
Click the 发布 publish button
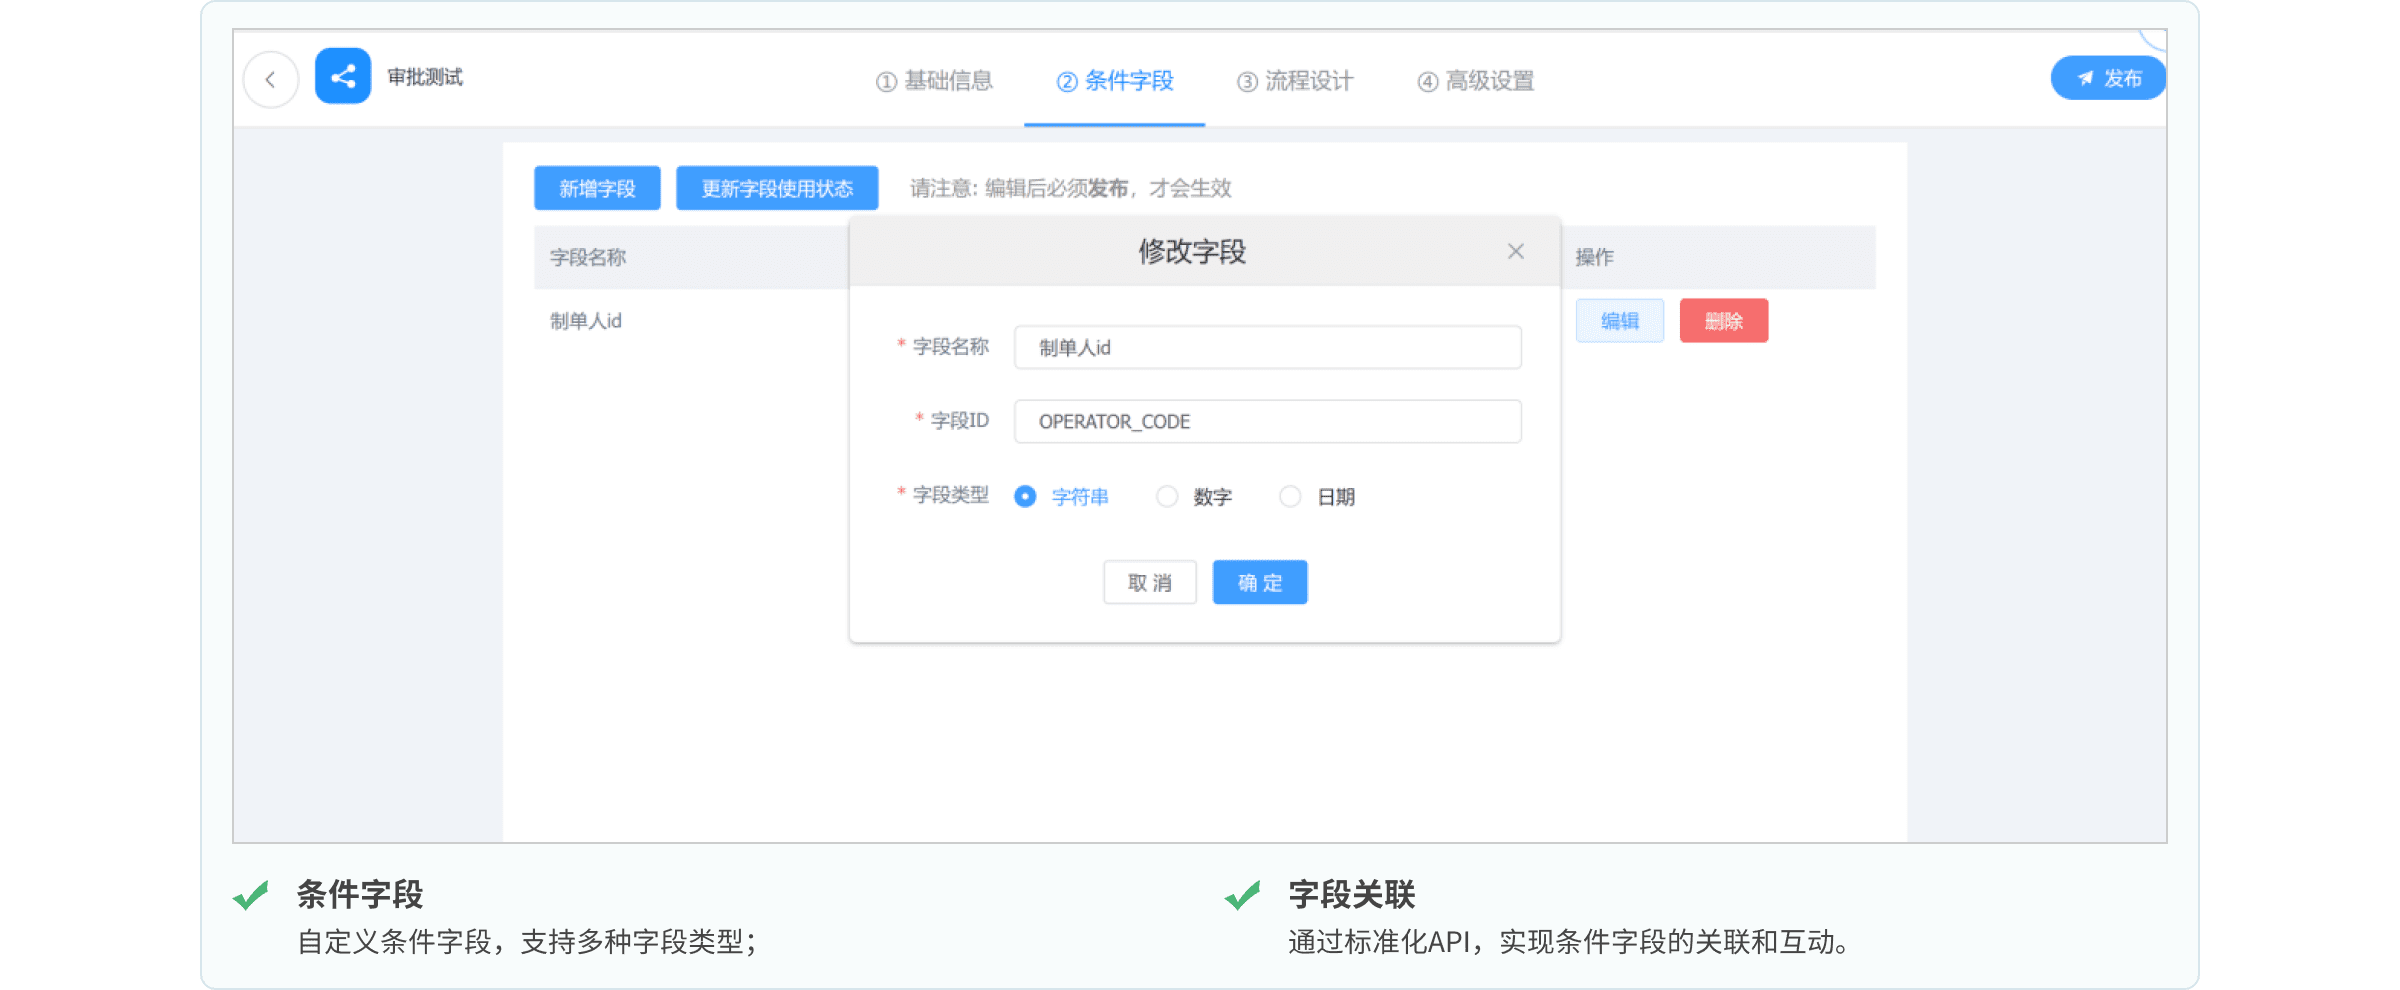pos(2107,79)
